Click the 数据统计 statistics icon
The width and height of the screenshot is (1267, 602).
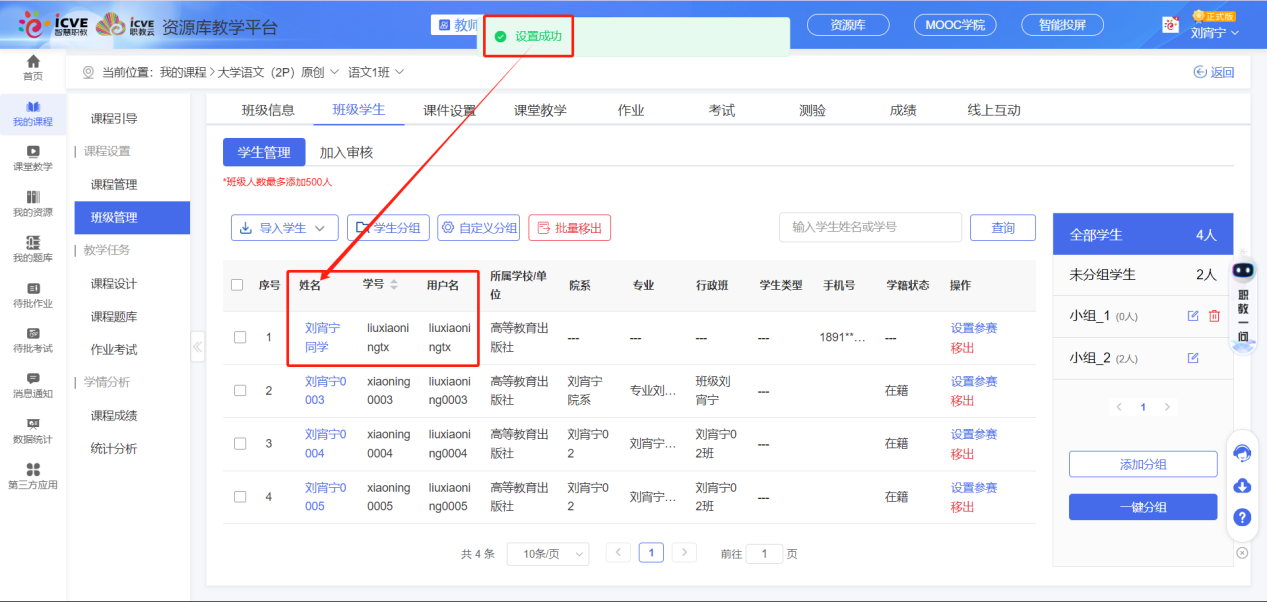[x=32, y=428]
